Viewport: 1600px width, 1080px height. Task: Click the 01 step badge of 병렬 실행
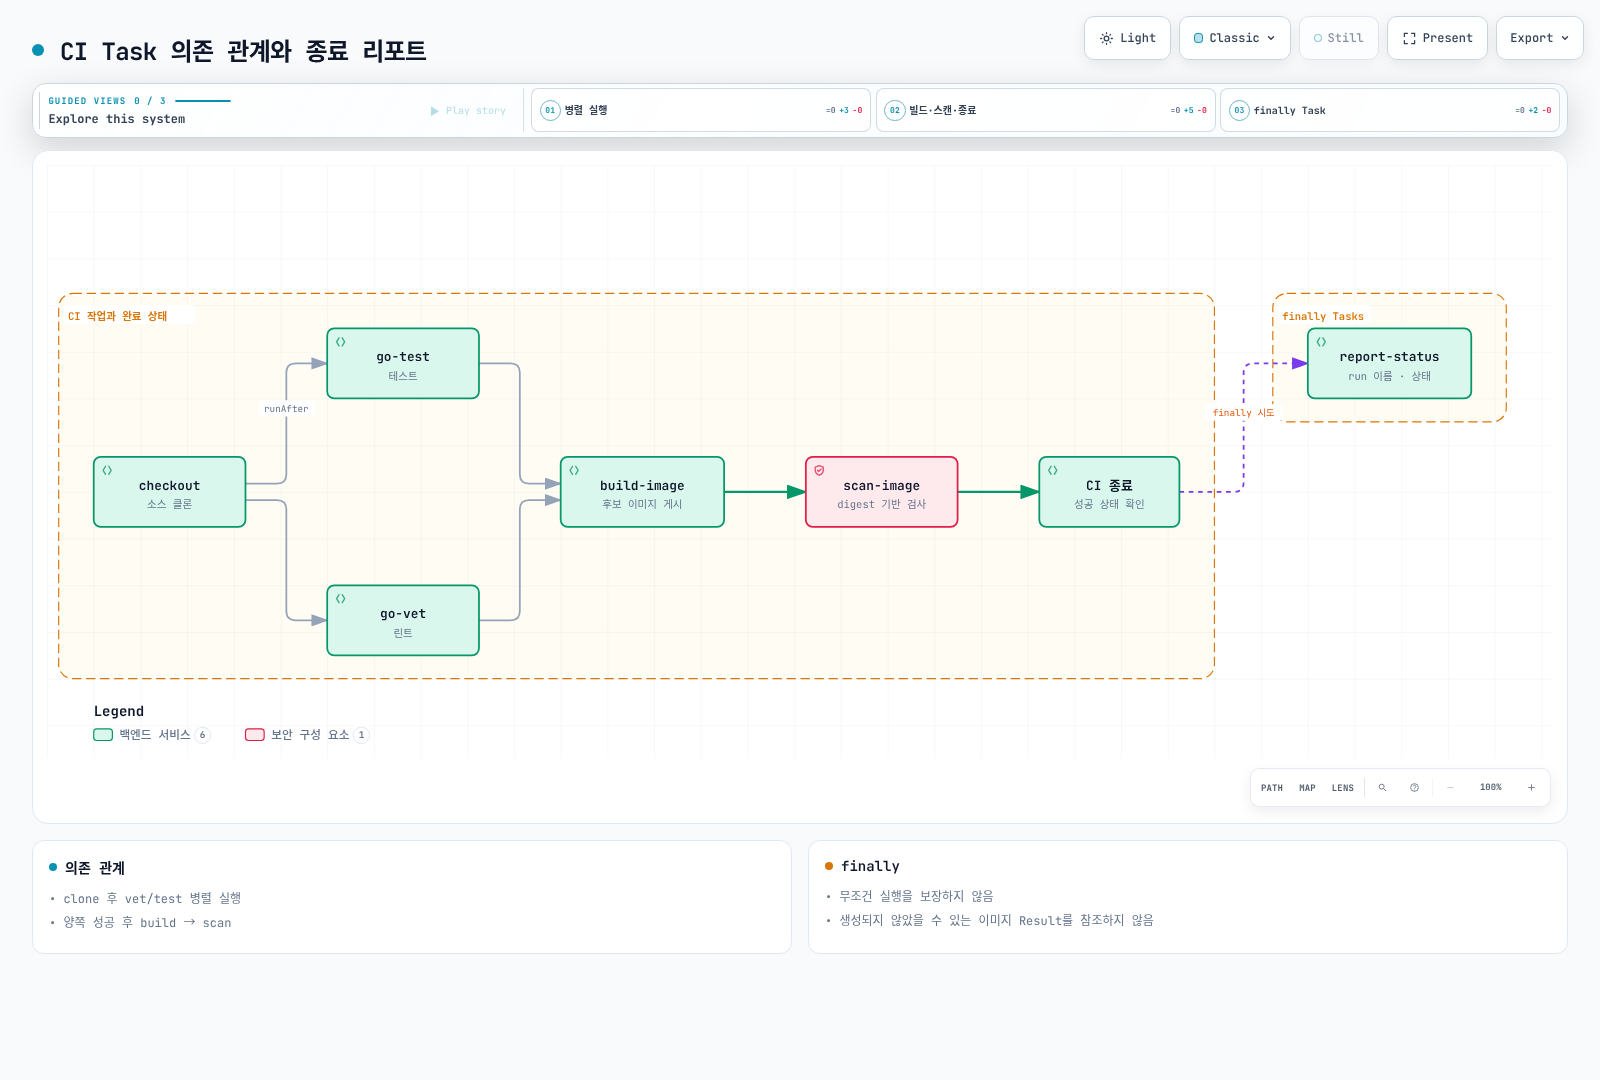(x=550, y=110)
